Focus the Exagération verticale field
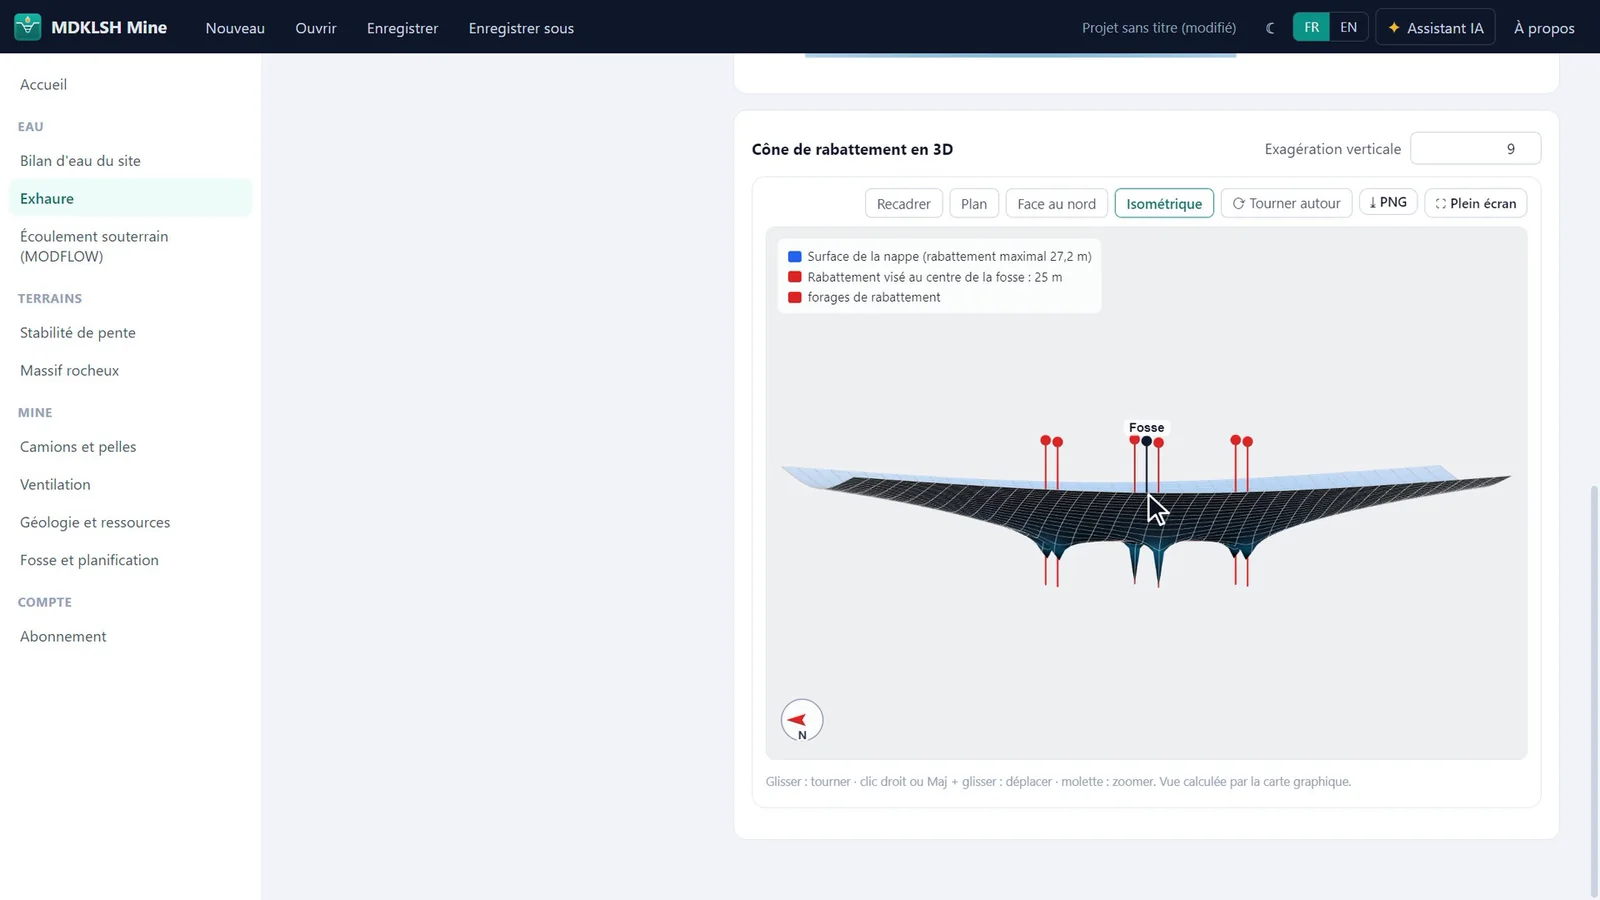The height and width of the screenshot is (900, 1600). click(1475, 149)
